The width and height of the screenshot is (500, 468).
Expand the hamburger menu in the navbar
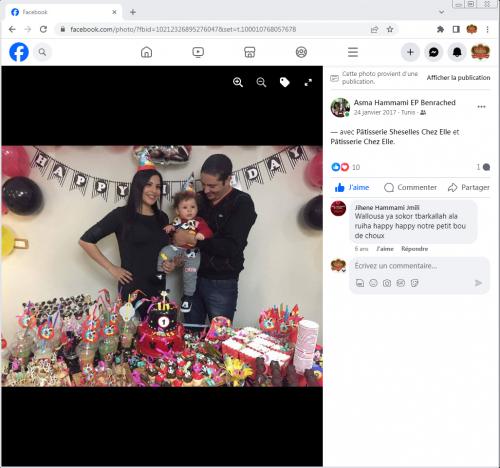353,52
